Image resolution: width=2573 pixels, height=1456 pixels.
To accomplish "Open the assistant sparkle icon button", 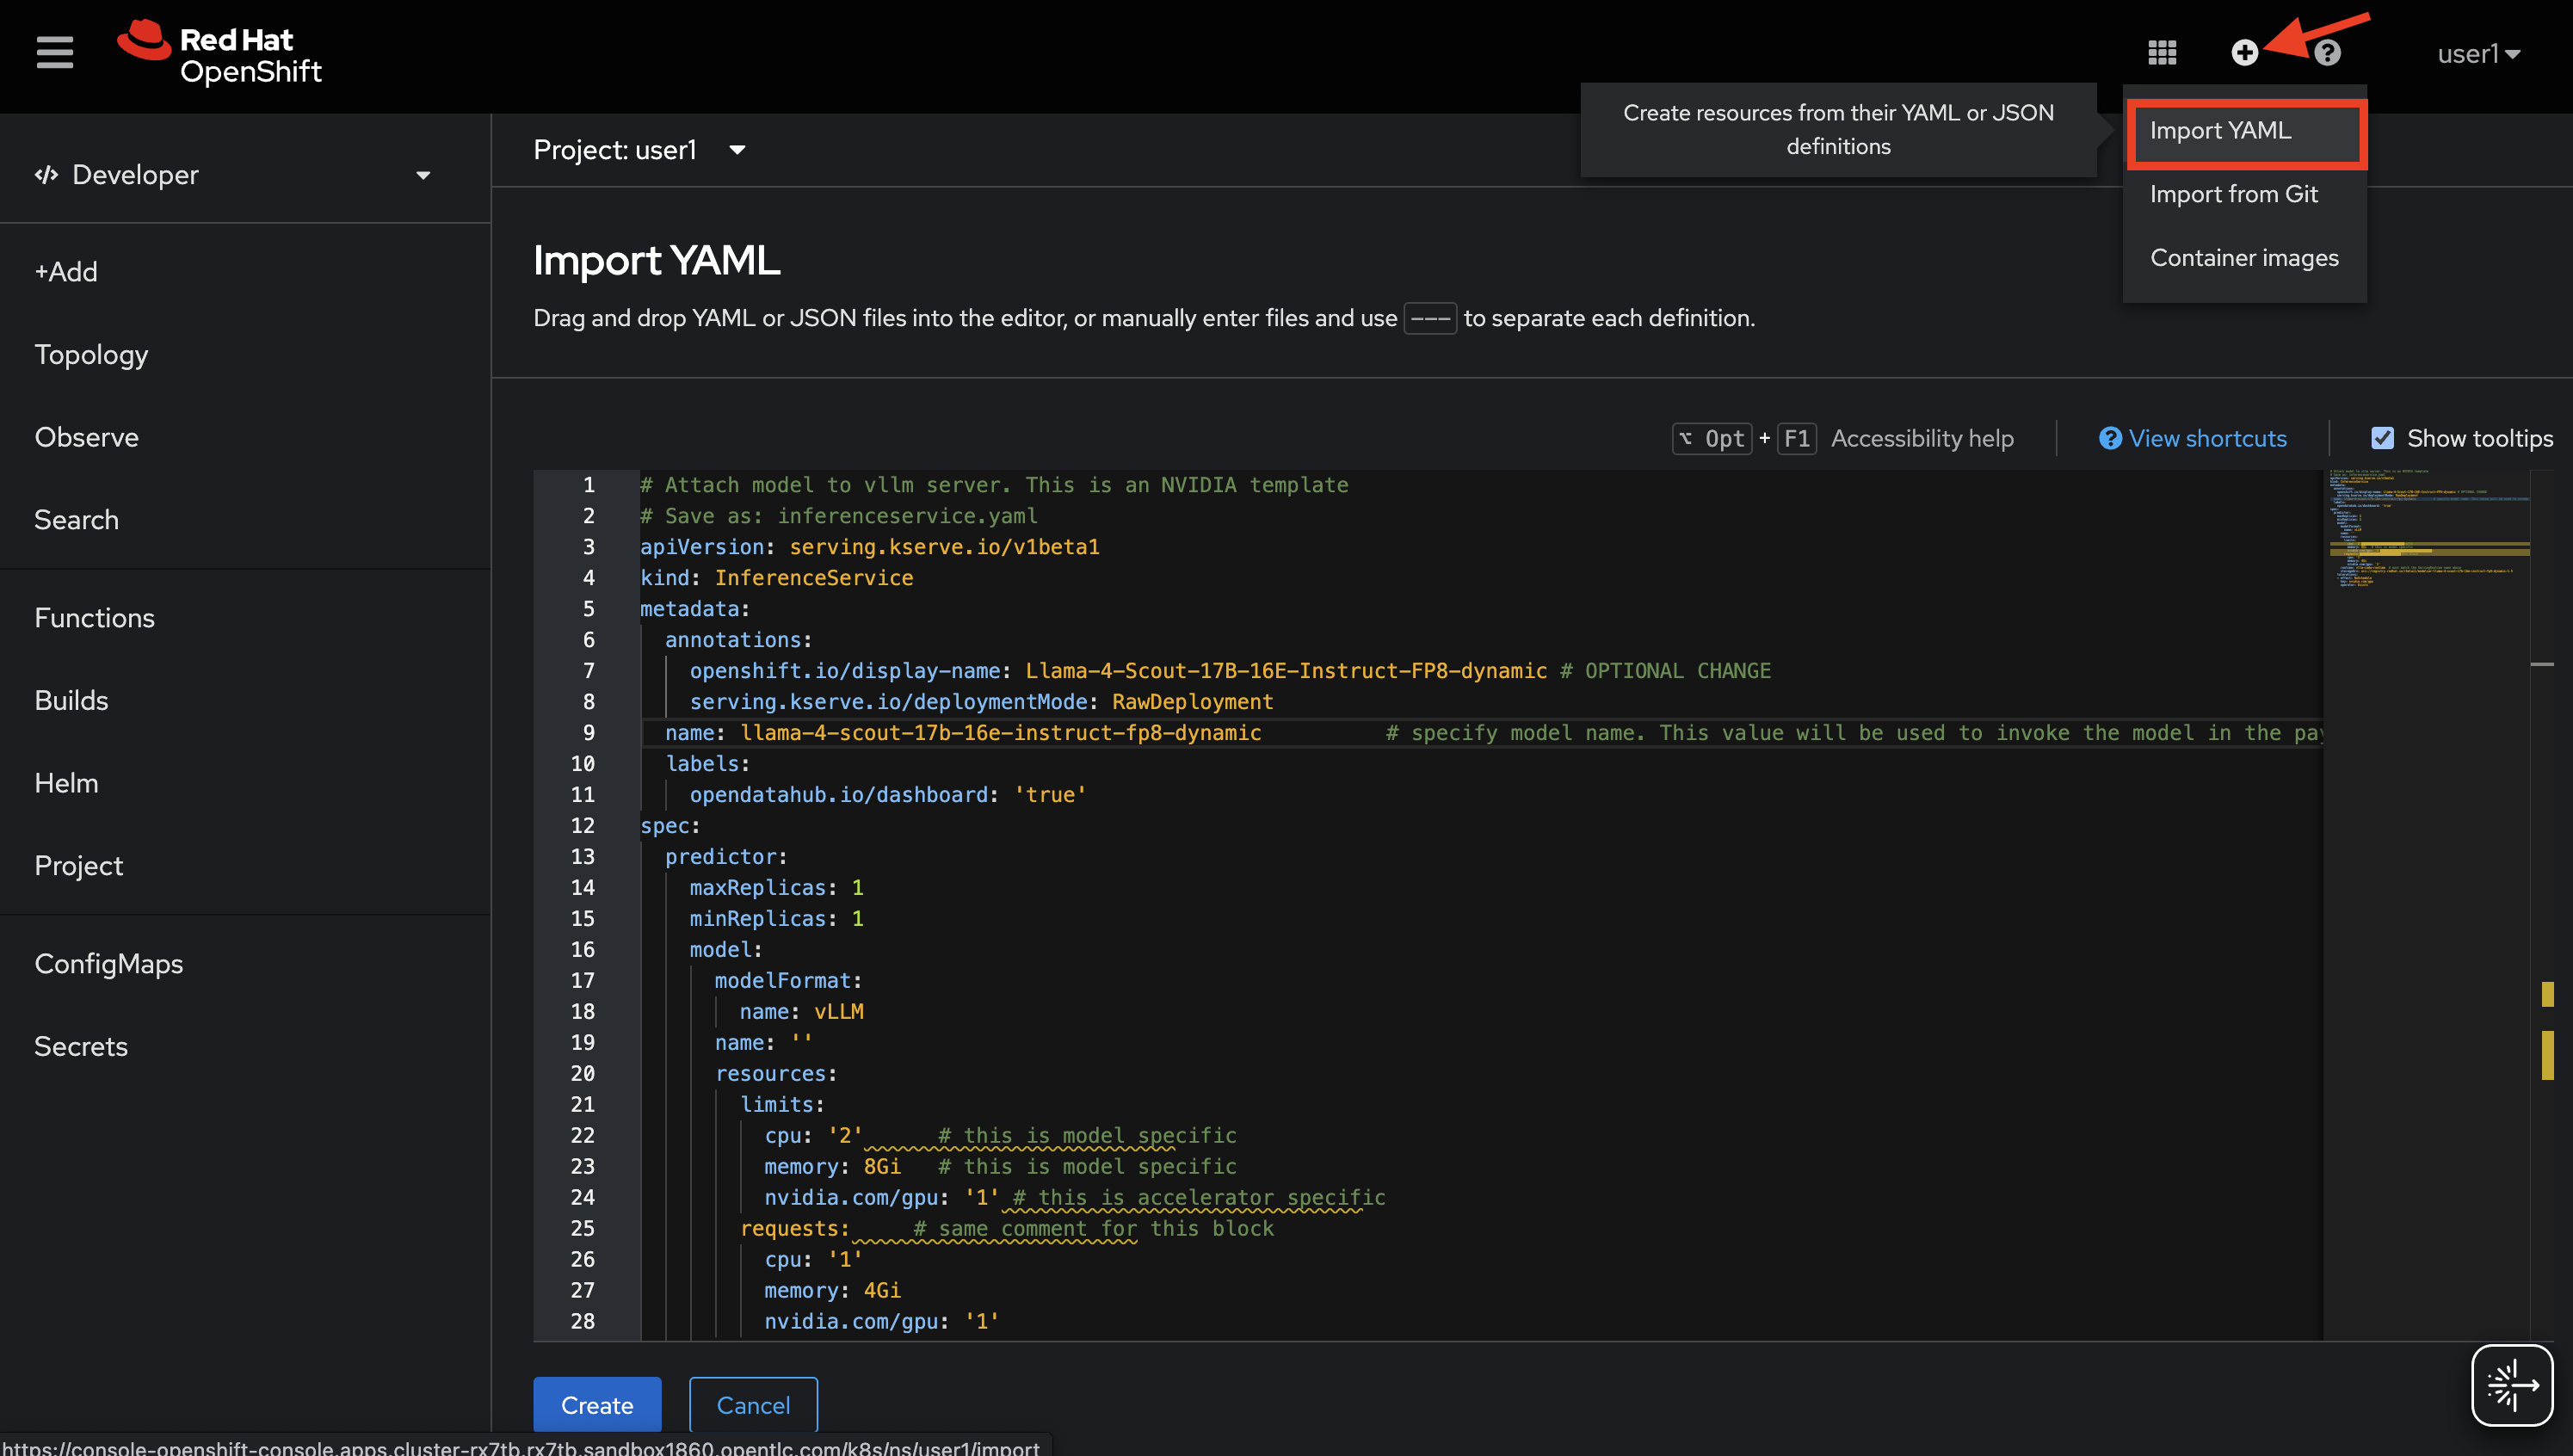I will (2512, 1386).
